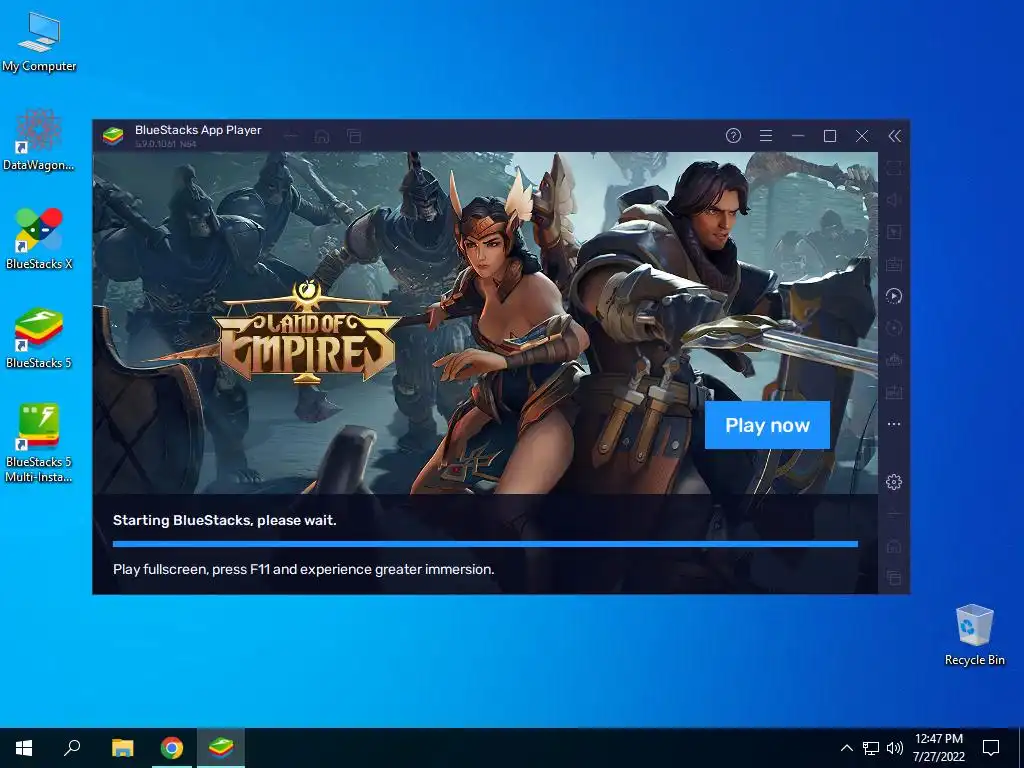This screenshot has width=1024, height=768.
Task: Click the dimmed home icon at sidebar bottom
Action: (x=894, y=546)
